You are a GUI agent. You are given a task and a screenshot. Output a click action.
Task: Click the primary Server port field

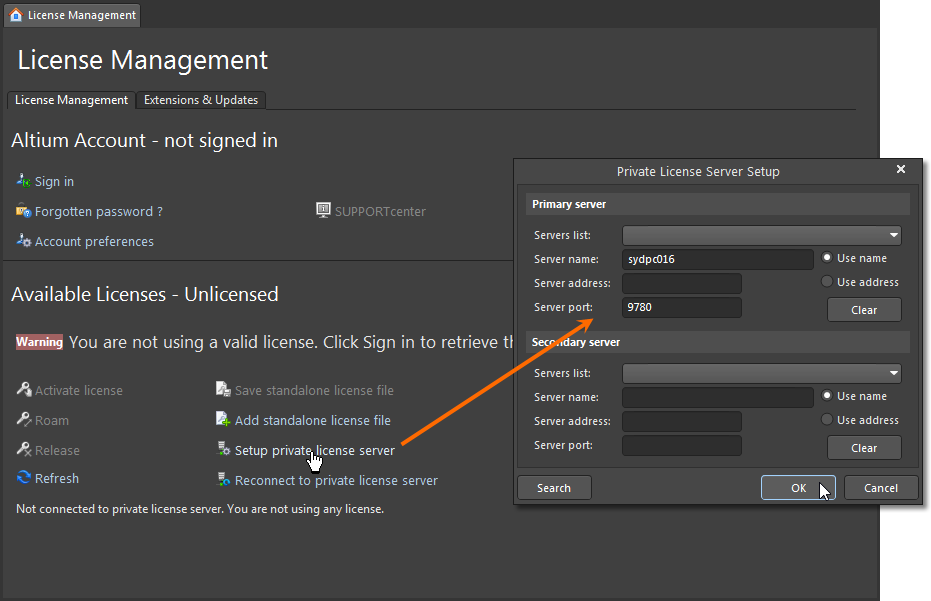[681, 308]
